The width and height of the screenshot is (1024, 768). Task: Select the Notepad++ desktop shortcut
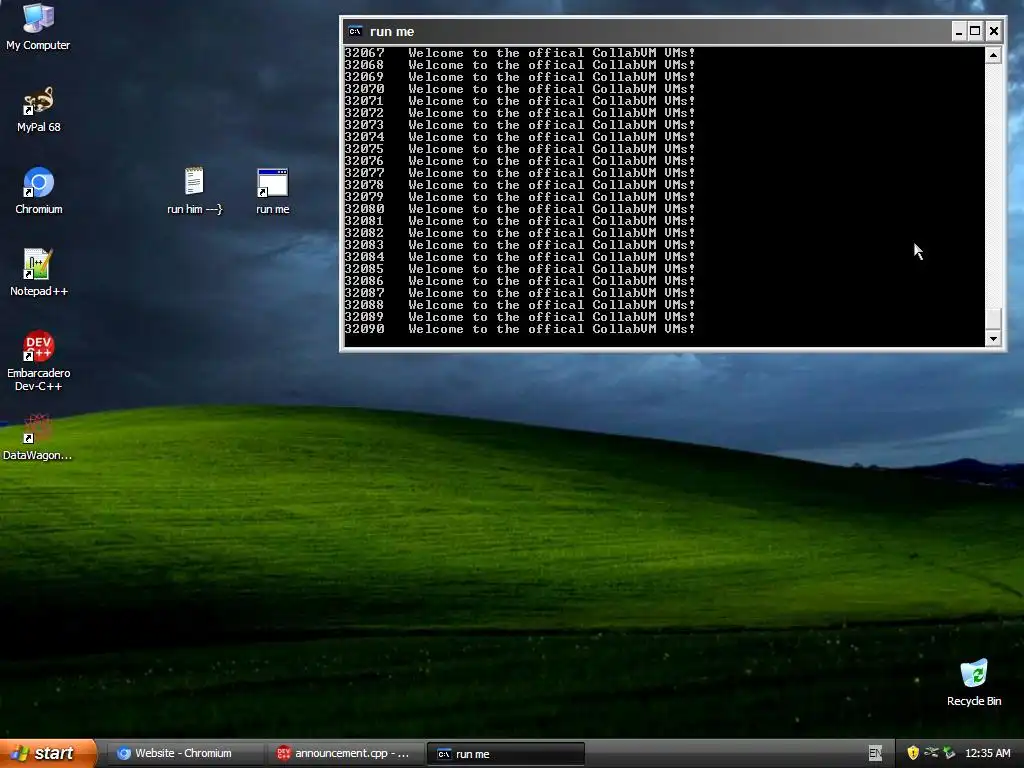[39, 273]
